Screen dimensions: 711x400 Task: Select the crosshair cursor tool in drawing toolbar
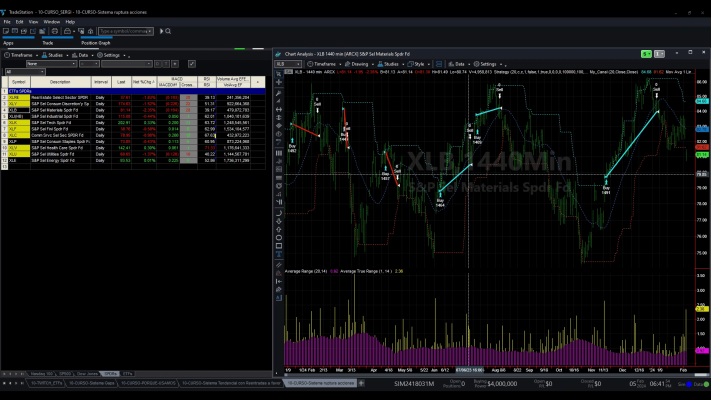coord(278,83)
